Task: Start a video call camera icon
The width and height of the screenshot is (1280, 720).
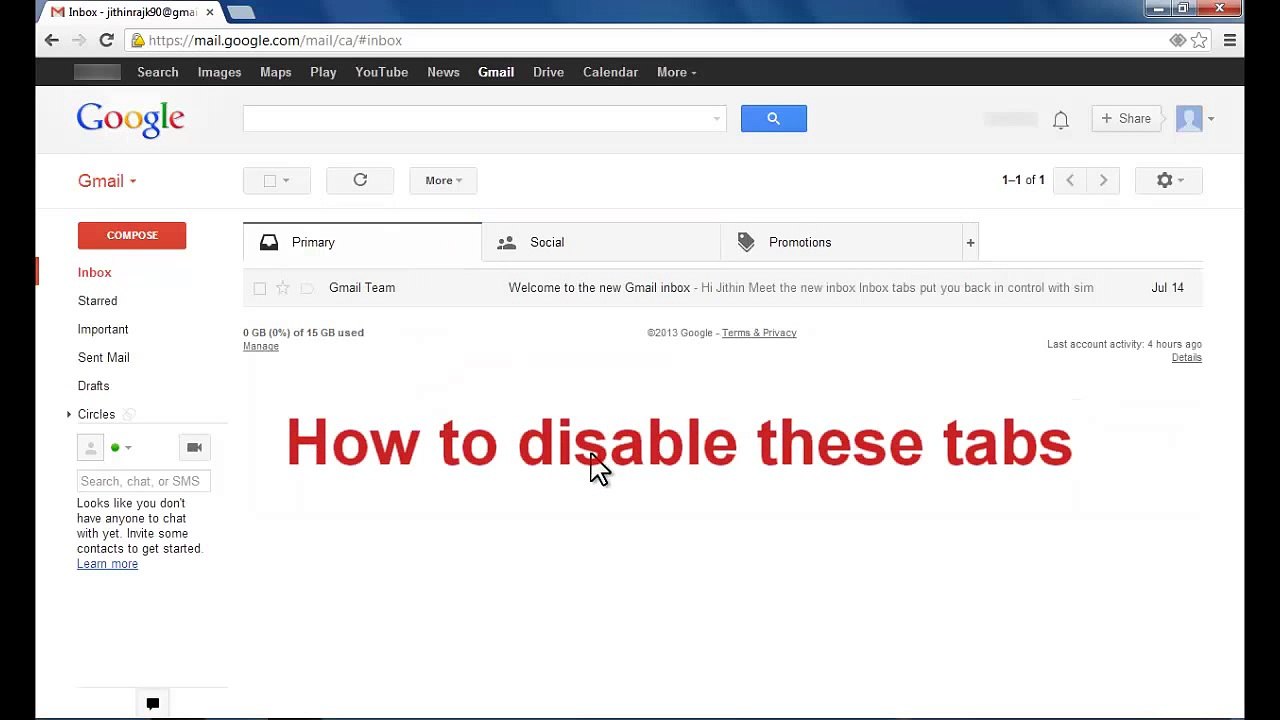Action: [x=194, y=447]
